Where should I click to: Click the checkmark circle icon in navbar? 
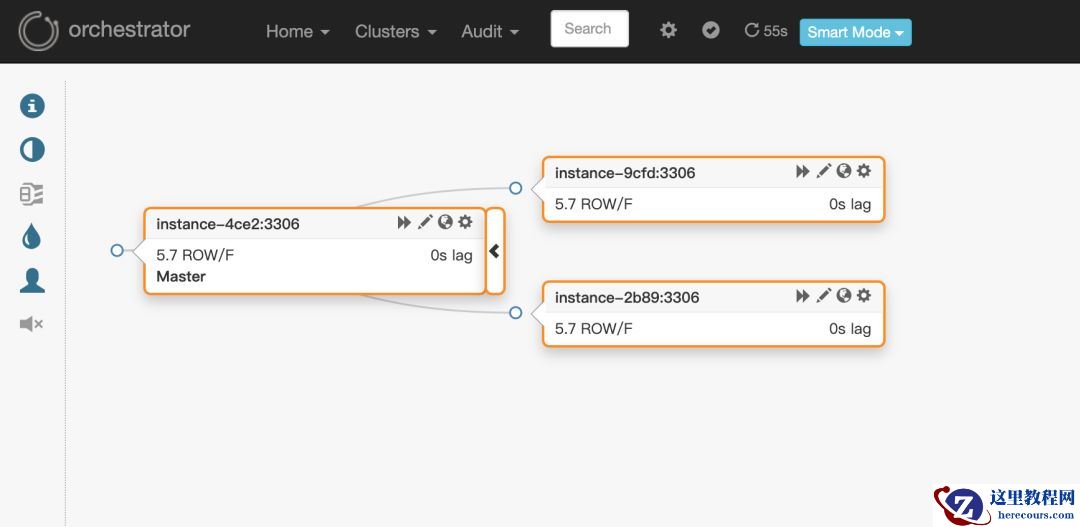tap(711, 31)
